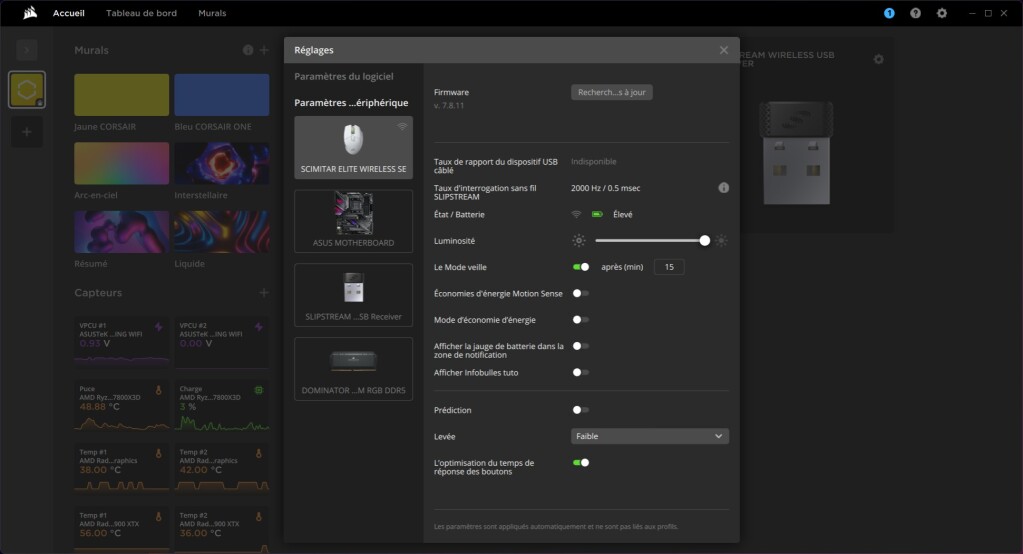Viewport: 1023px width, 554px height.
Task: Click the 2000 Hz / 0.5 msec value
Action: click(605, 188)
